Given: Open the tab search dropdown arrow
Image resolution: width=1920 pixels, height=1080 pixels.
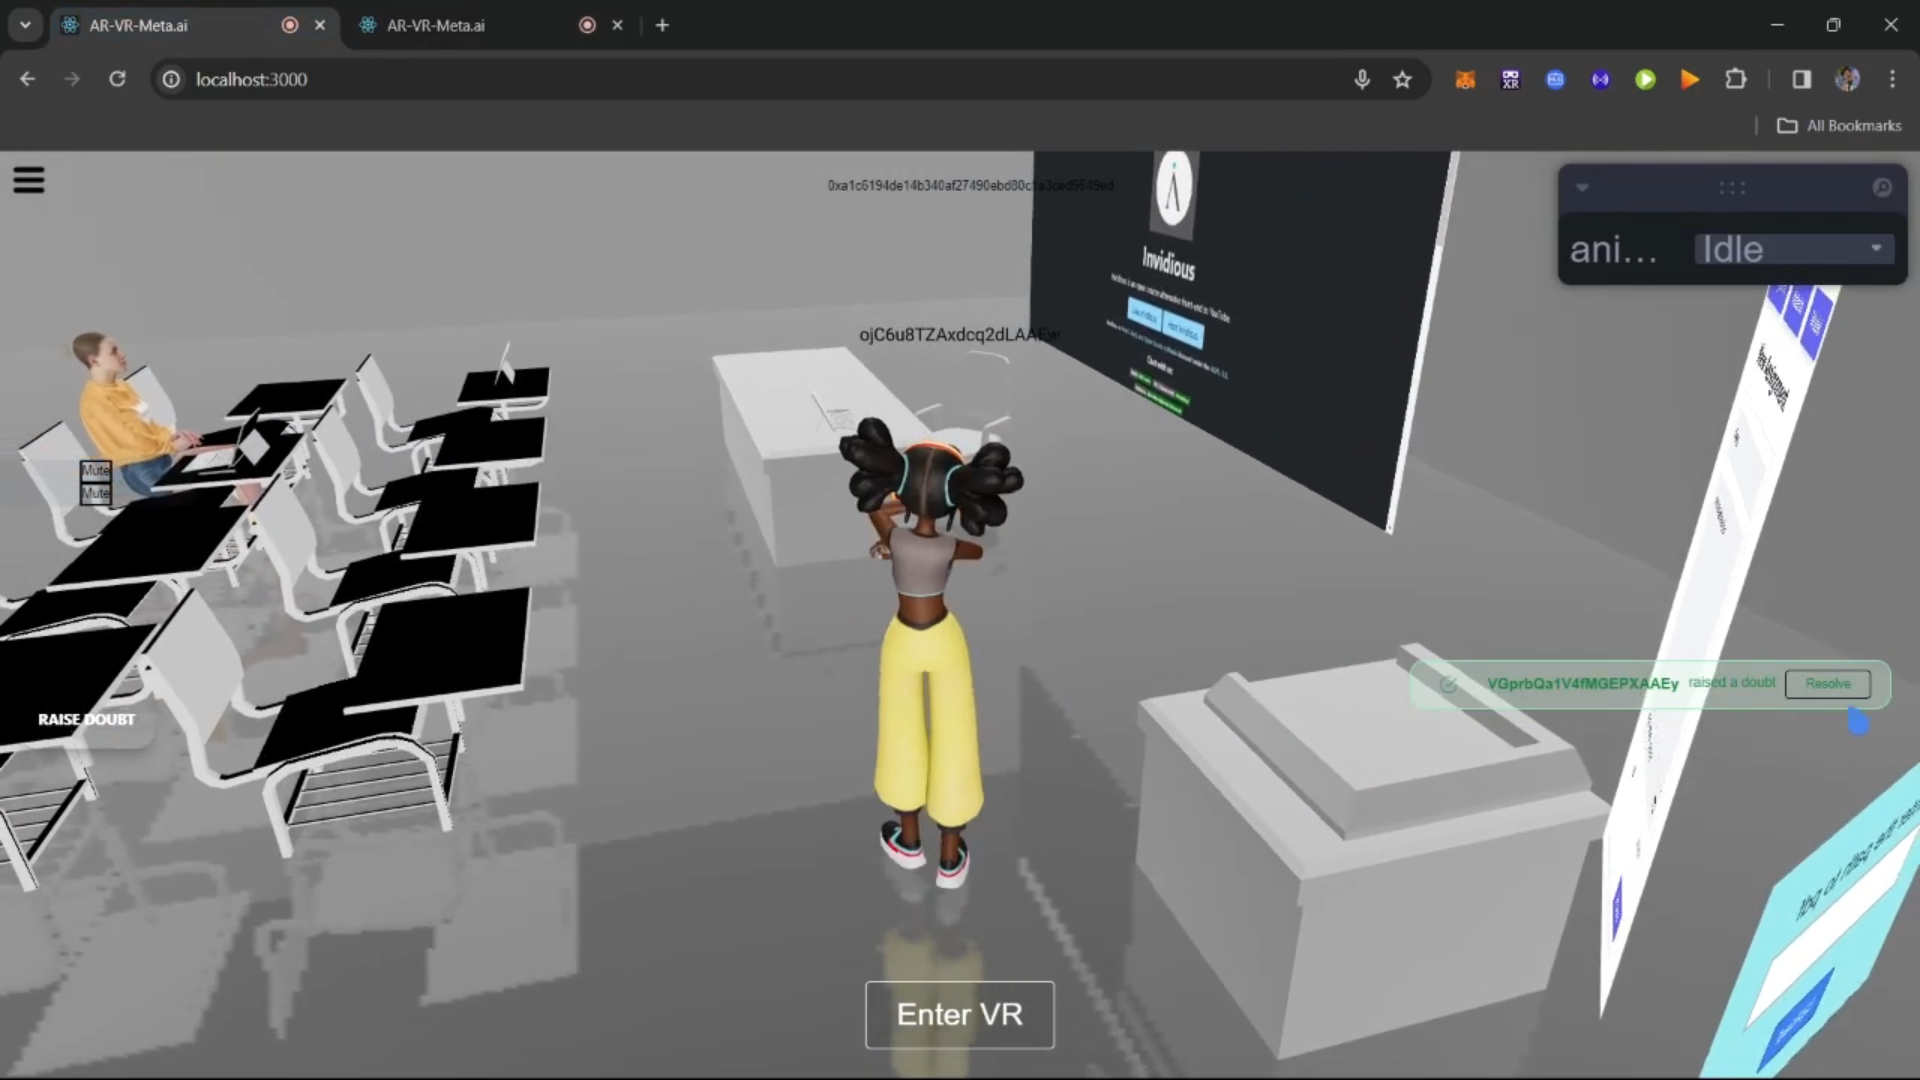Looking at the screenshot, I should 25,25.
